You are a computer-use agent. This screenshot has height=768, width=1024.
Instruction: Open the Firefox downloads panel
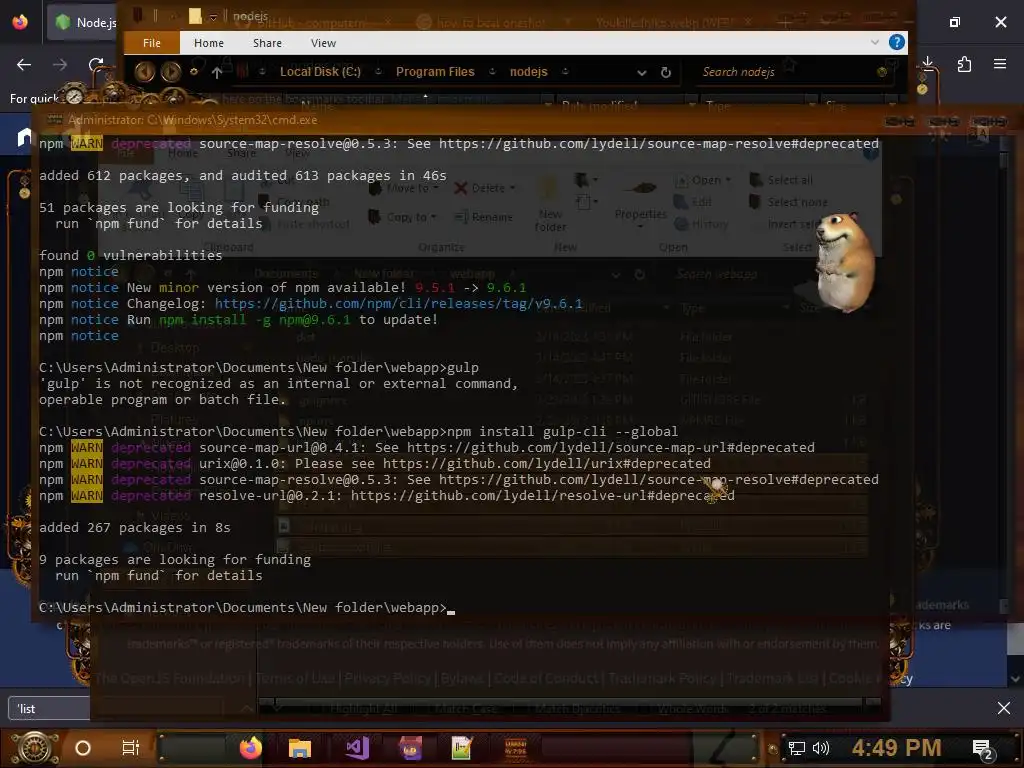point(927,63)
